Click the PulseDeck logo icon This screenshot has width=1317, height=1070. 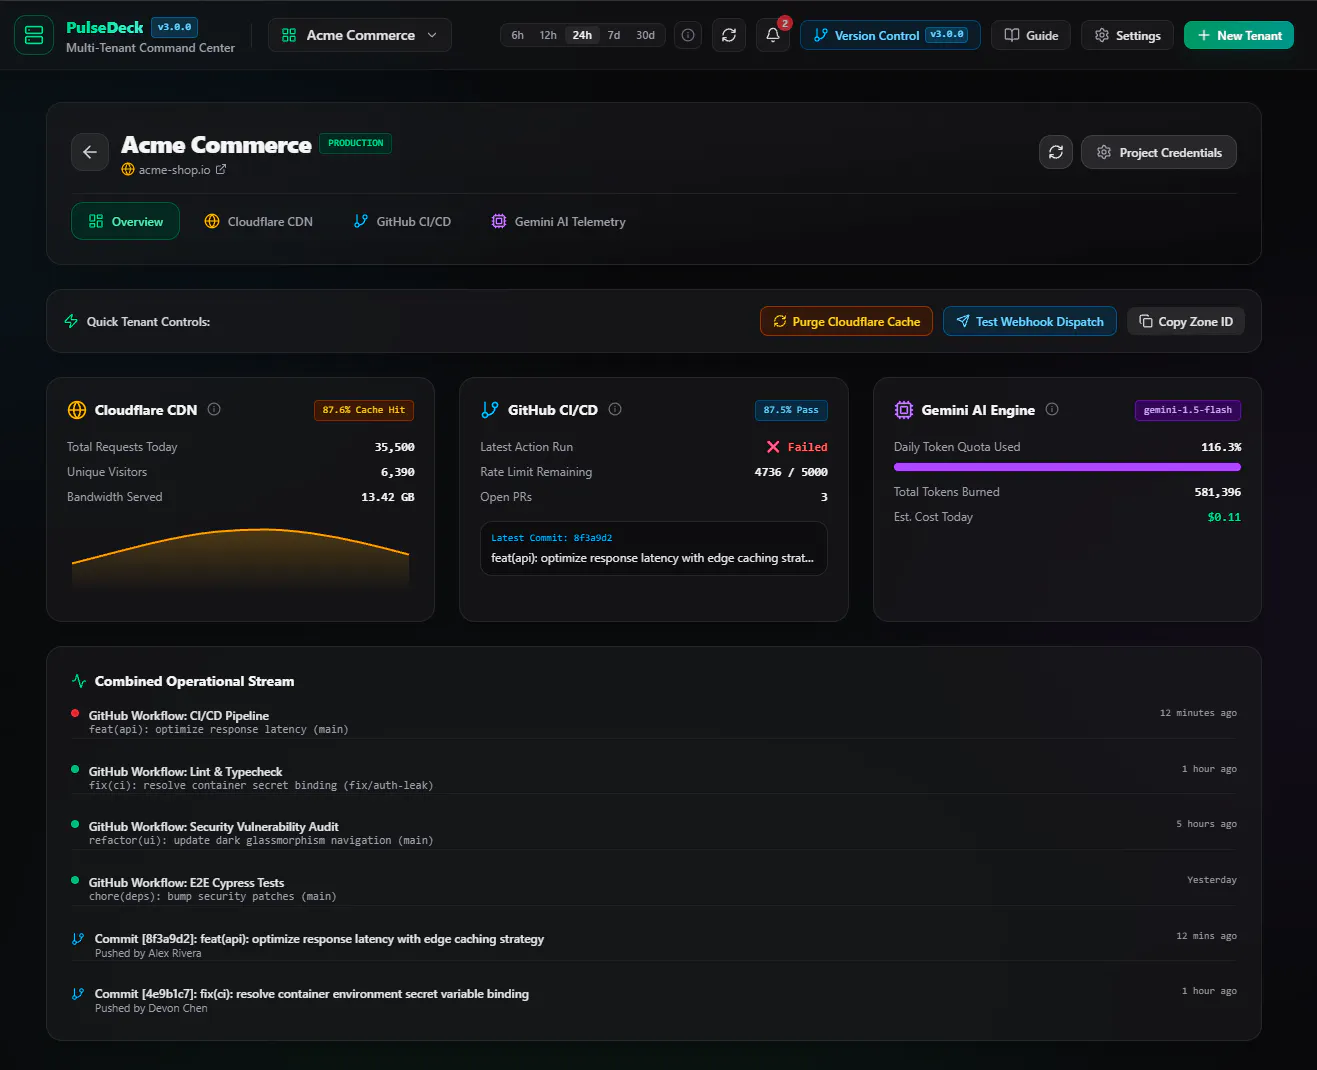point(34,35)
